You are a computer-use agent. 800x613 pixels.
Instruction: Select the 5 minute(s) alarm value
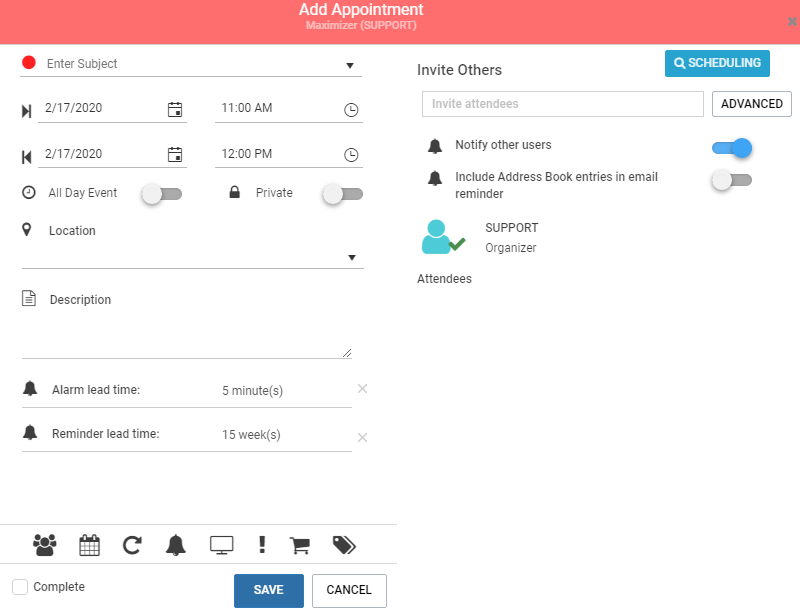[252, 390]
